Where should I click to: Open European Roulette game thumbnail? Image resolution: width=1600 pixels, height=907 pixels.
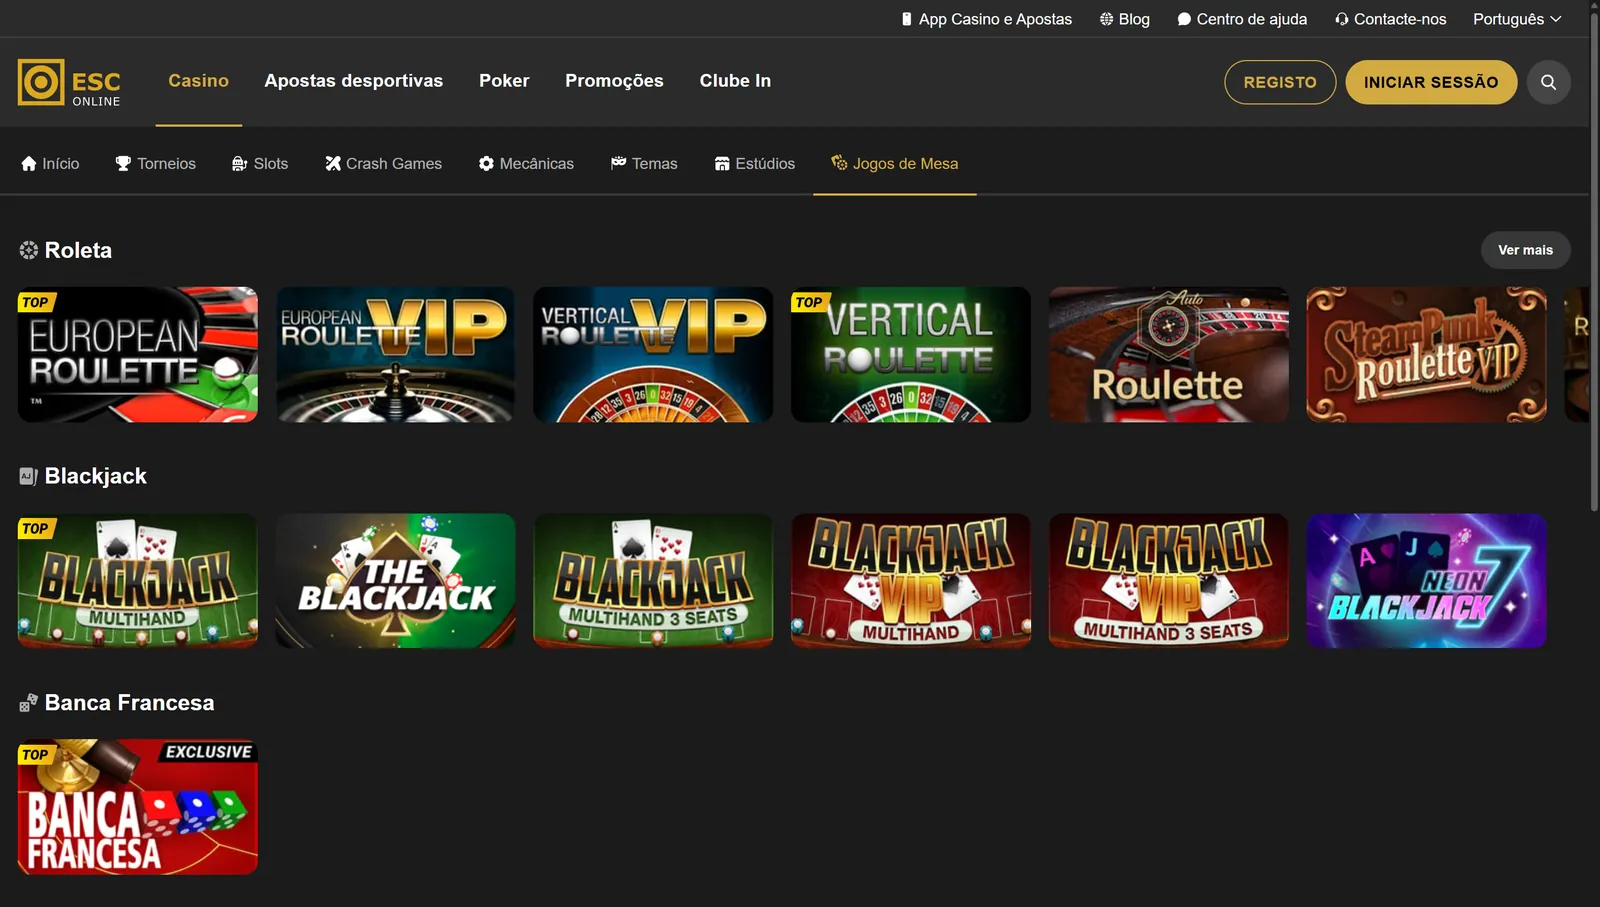(x=138, y=355)
